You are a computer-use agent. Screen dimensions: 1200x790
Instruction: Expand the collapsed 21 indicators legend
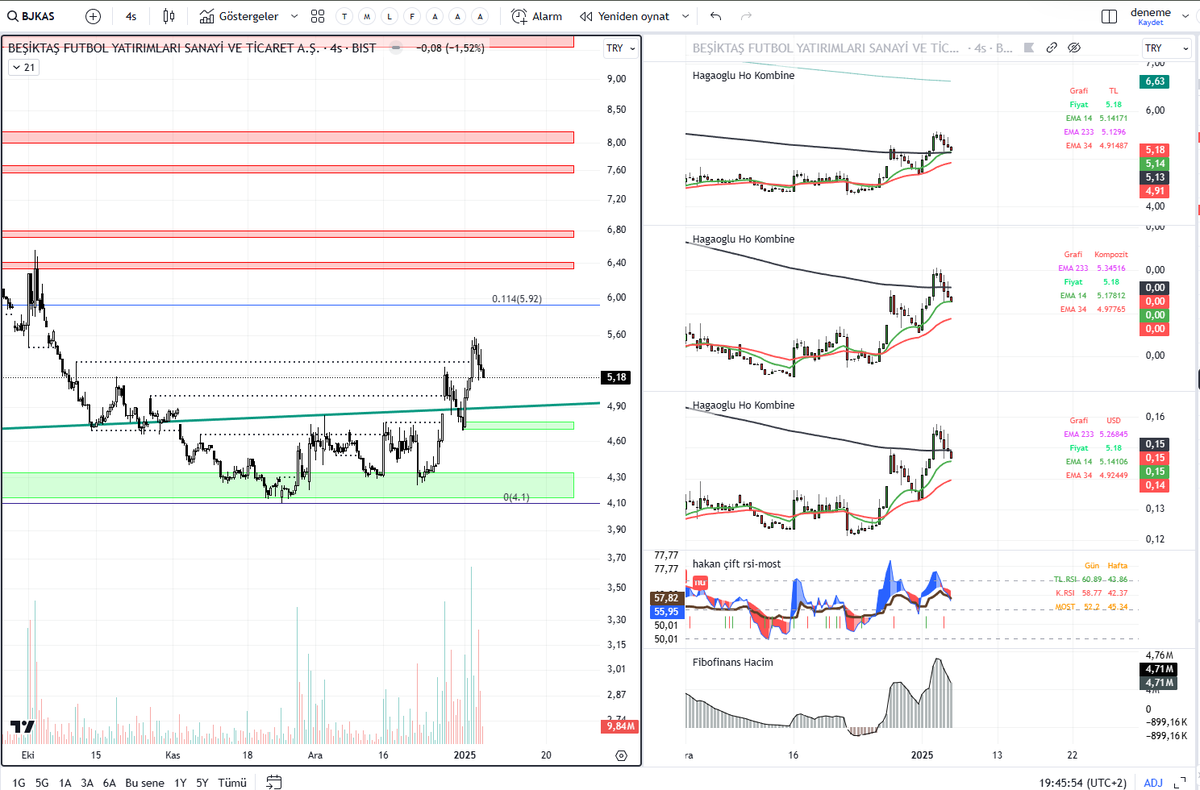point(24,67)
